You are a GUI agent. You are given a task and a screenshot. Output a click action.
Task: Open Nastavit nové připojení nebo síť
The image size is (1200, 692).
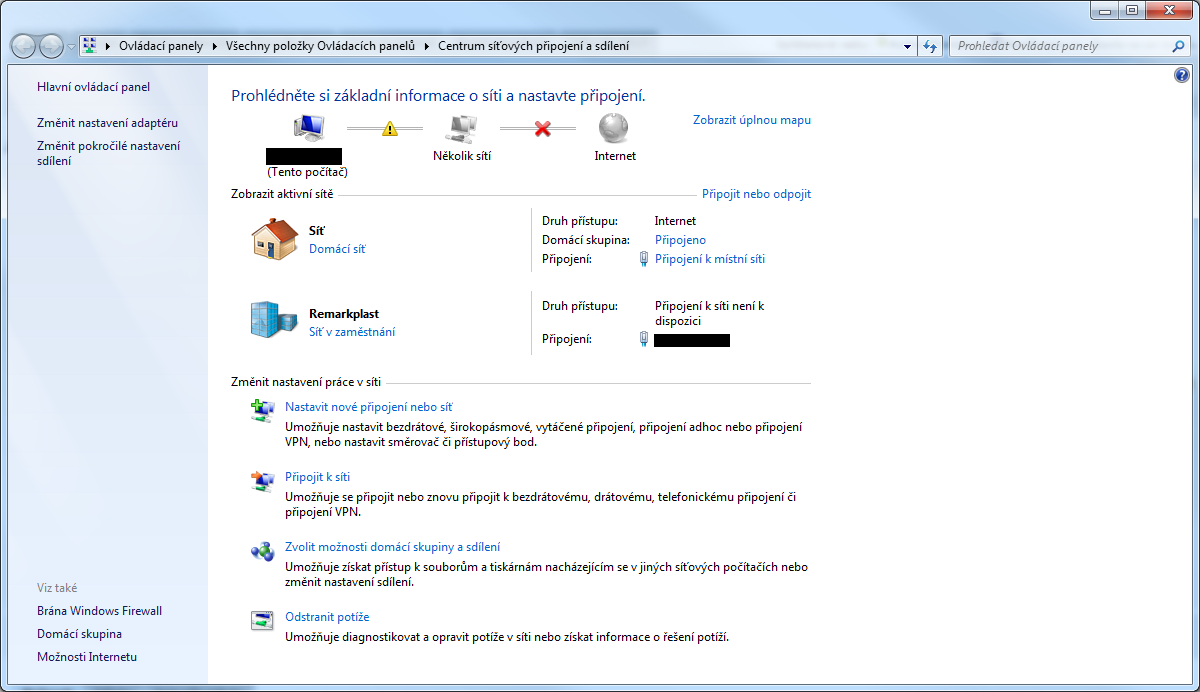[369, 407]
